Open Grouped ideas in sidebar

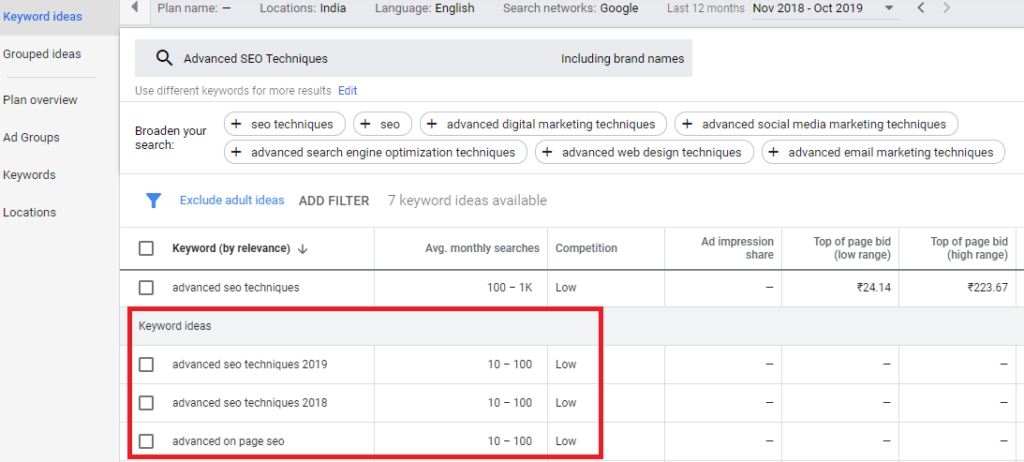pos(42,54)
